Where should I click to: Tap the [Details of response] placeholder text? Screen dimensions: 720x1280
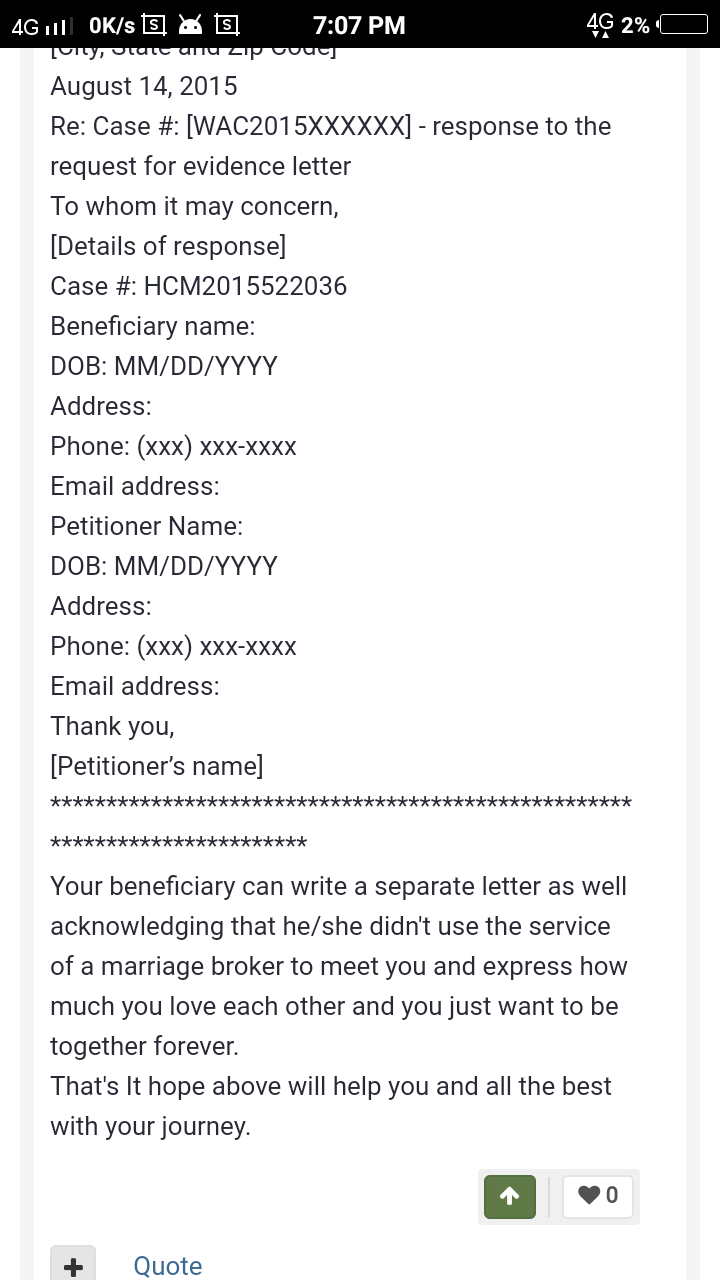168,246
